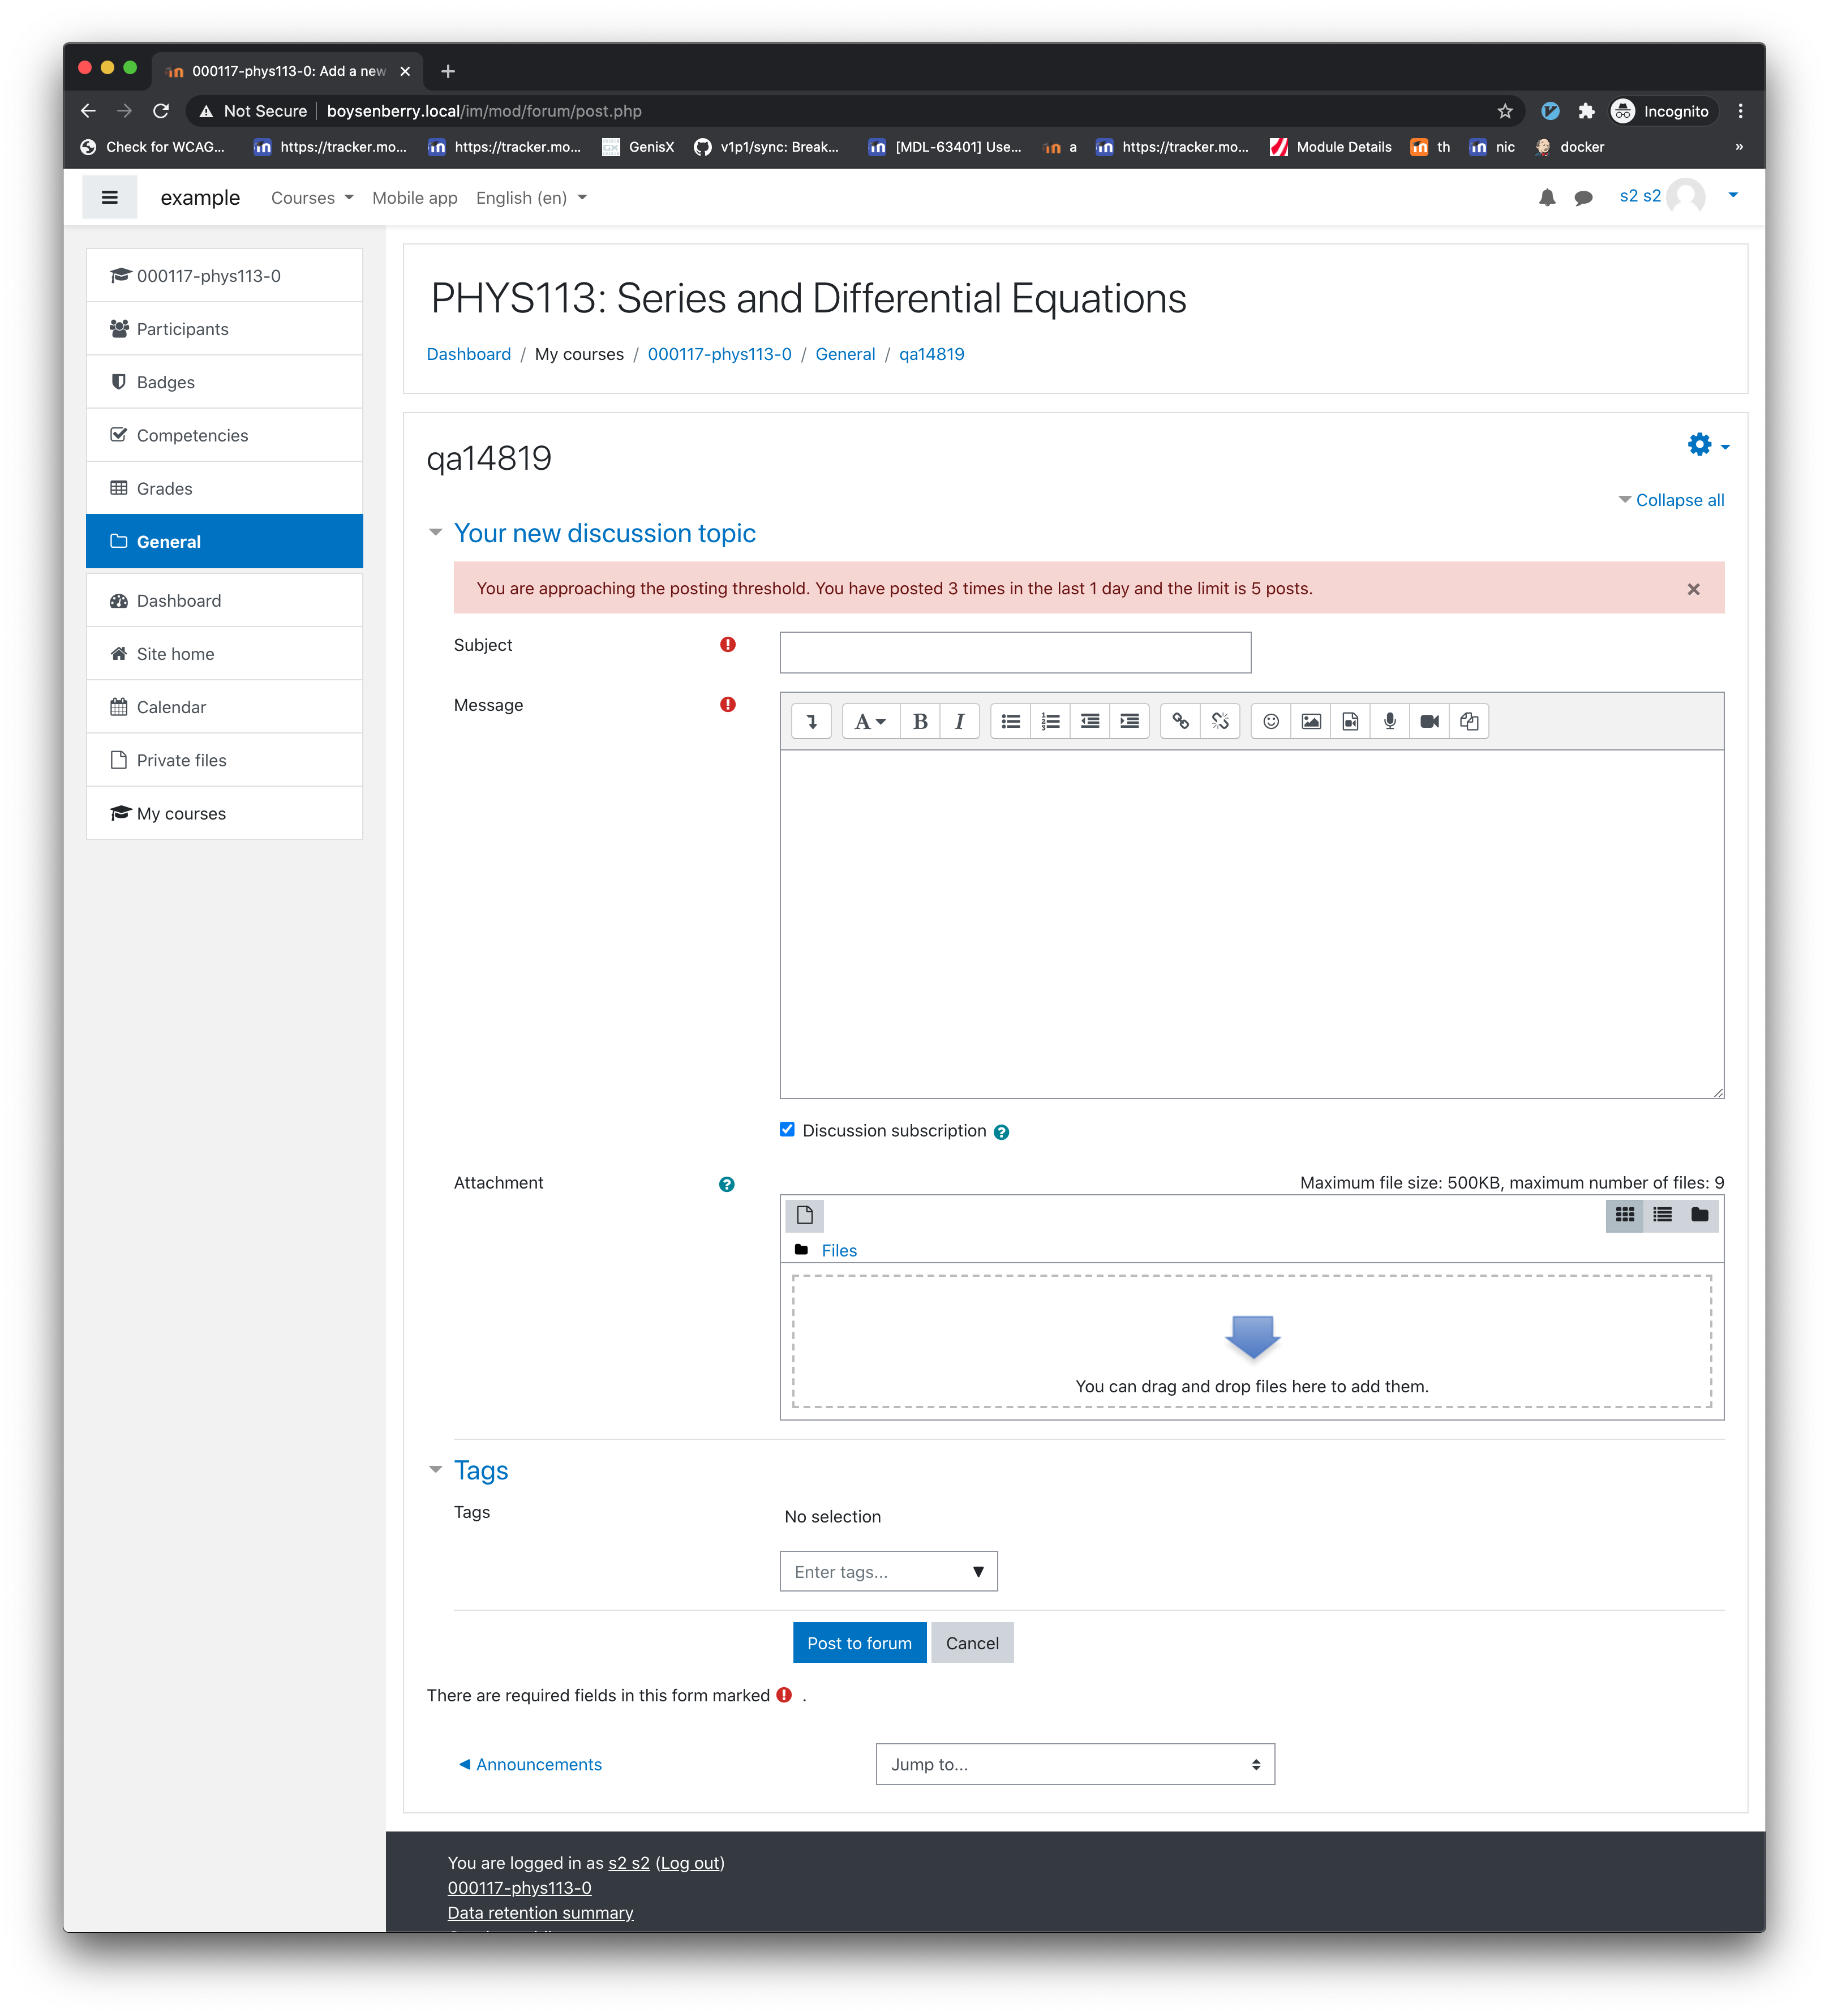This screenshot has width=1829, height=2016.
Task: Open Calendar in the side navigation
Action: (x=224, y=707)
